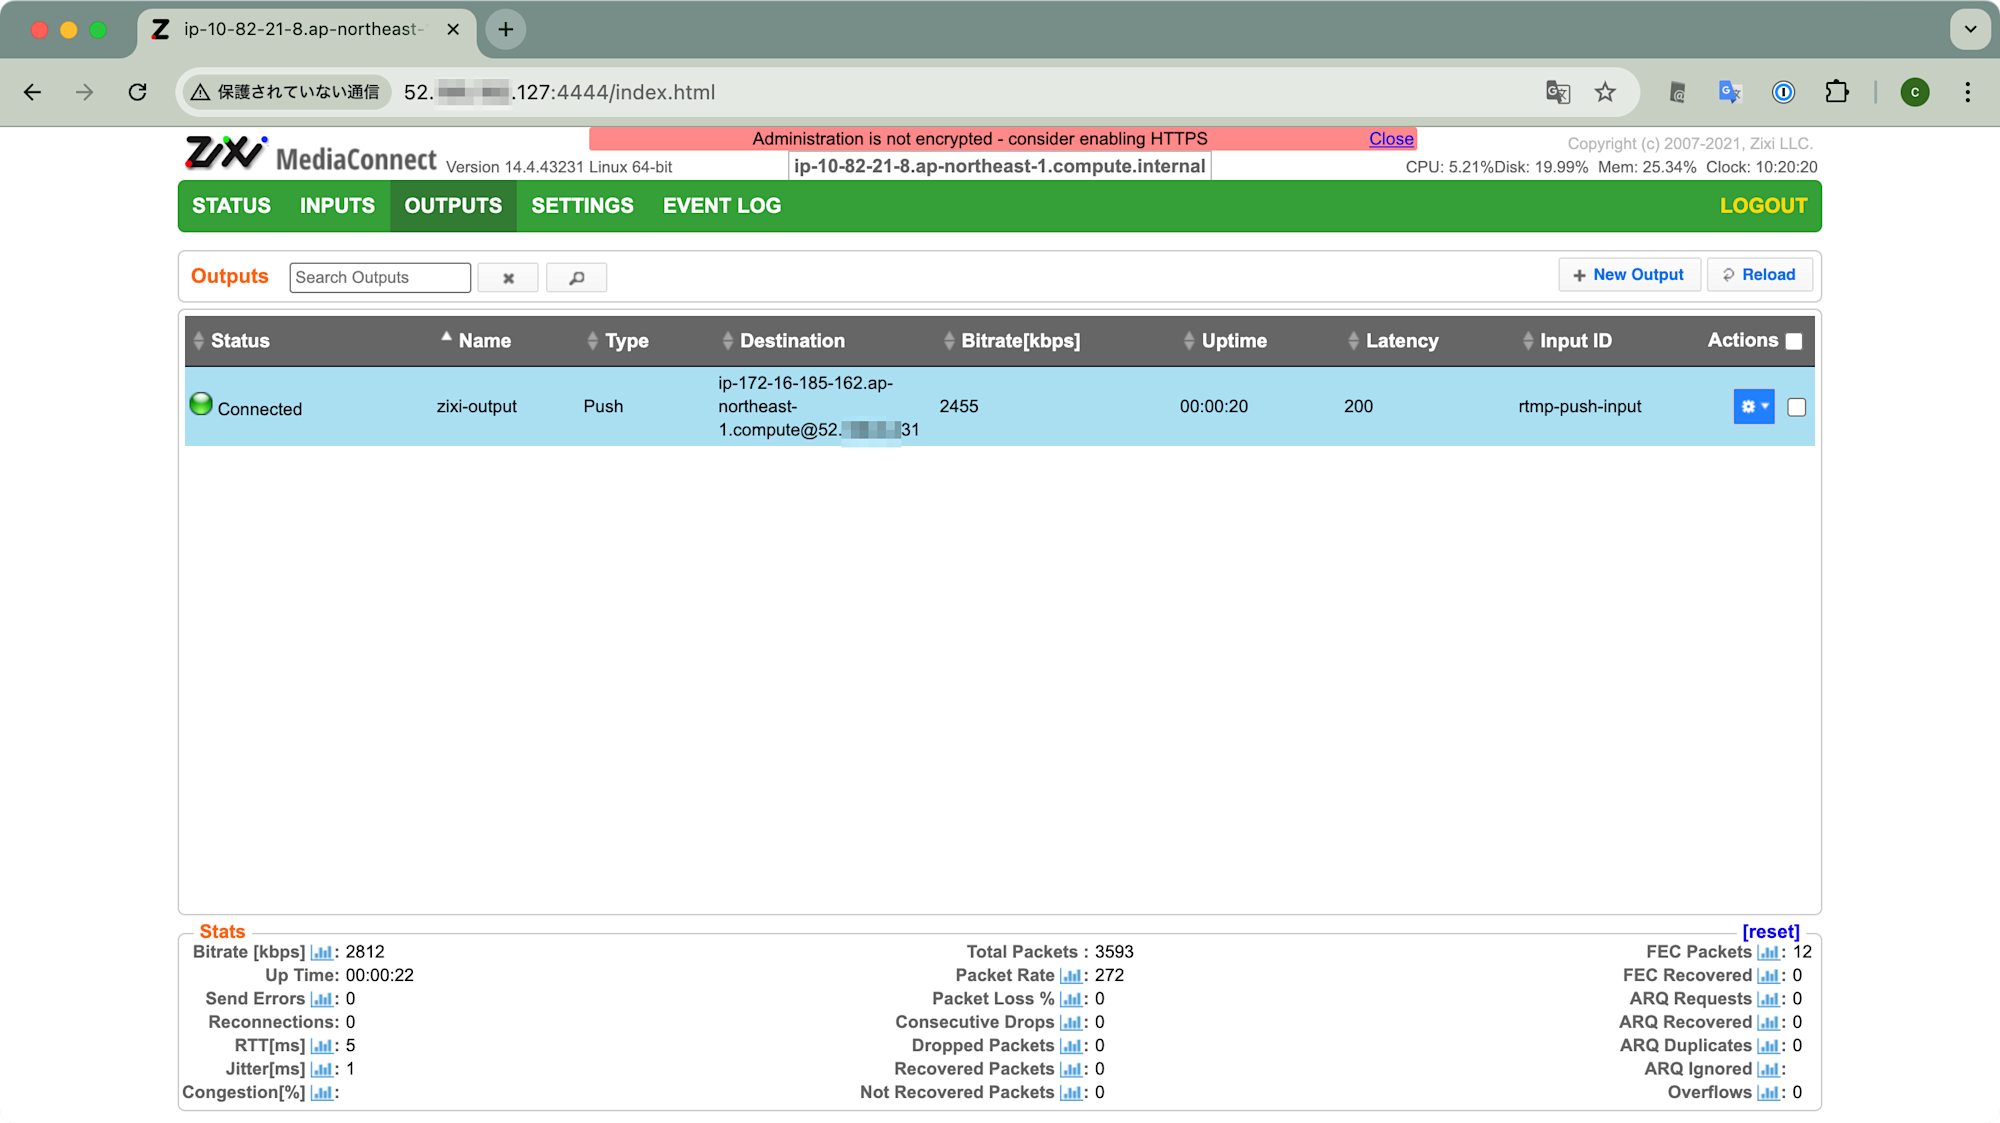Screen dimensions: 2000x1123
Task: Open the Packet Loss % chart icon
Action: click(1070, 999)
